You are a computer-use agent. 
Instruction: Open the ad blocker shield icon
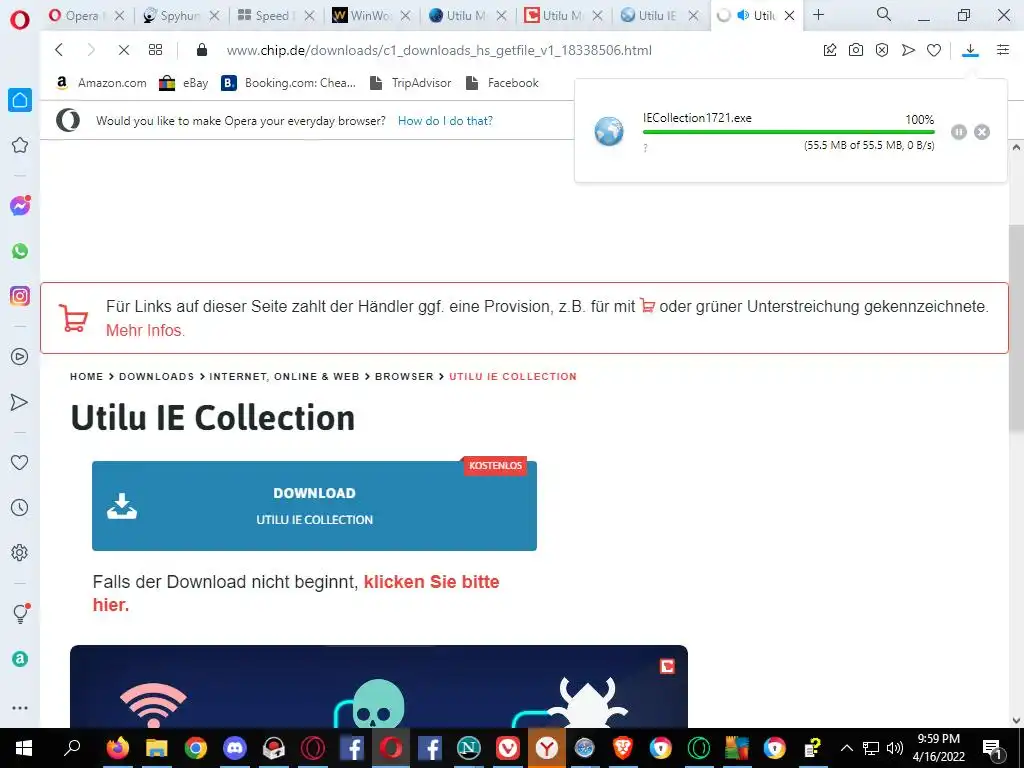(882, 50)
